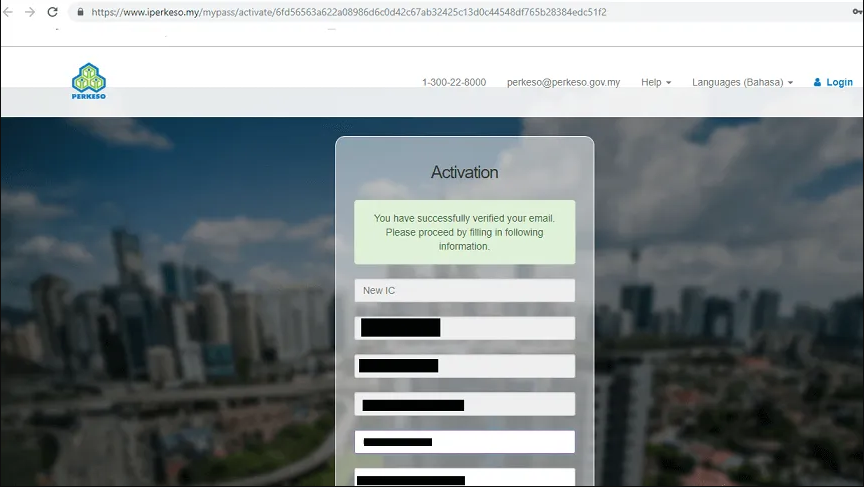This screenshot has height=487, width=864.
Task: Click the PERKESO logo
Action: tap(89, 81)
